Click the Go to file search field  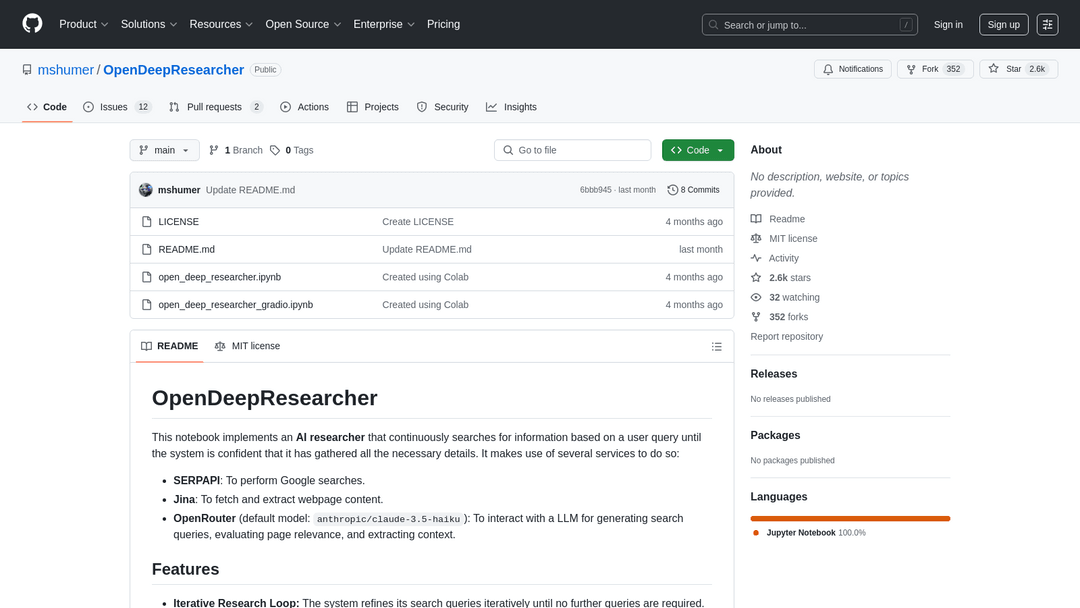pyautogui.click(x=572, y=150)
